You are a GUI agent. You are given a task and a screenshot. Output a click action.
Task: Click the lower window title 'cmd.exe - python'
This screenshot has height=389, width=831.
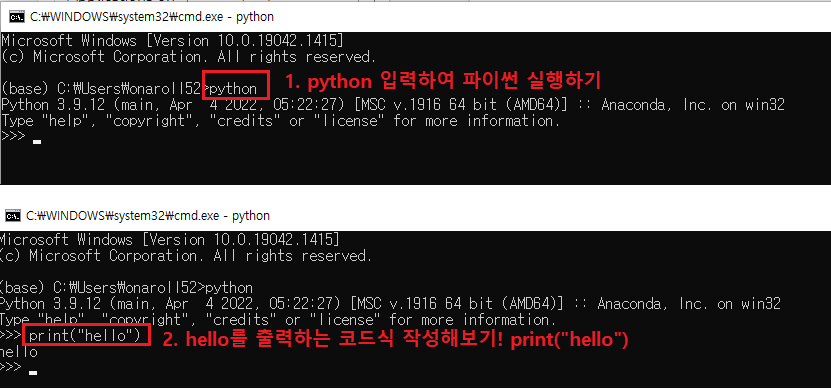(148, 216)
